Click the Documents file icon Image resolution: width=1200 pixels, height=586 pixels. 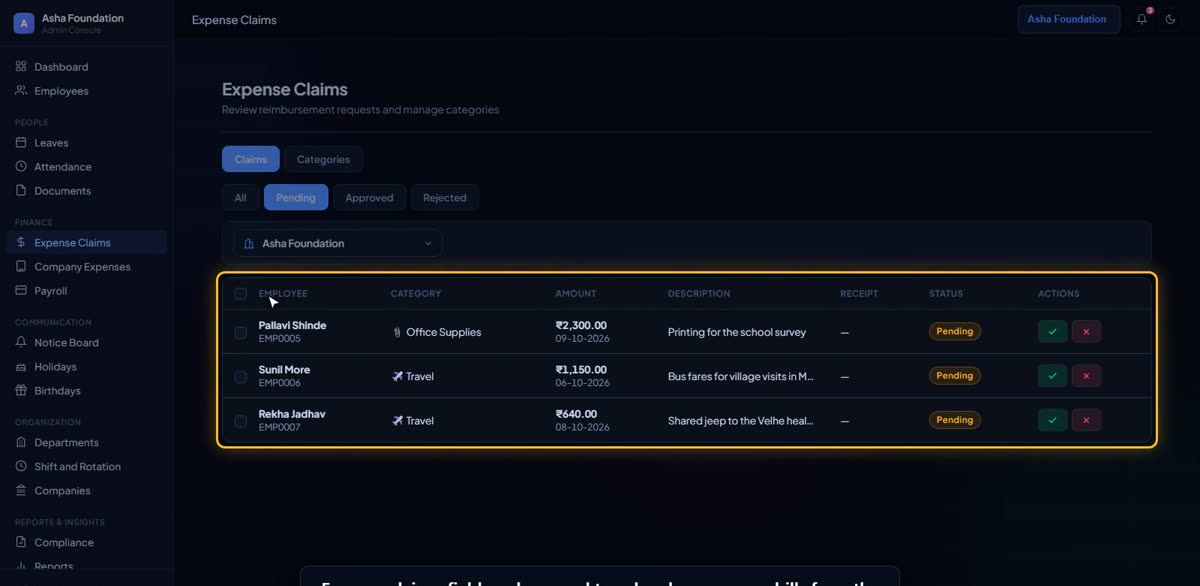[x=21, y=191]
